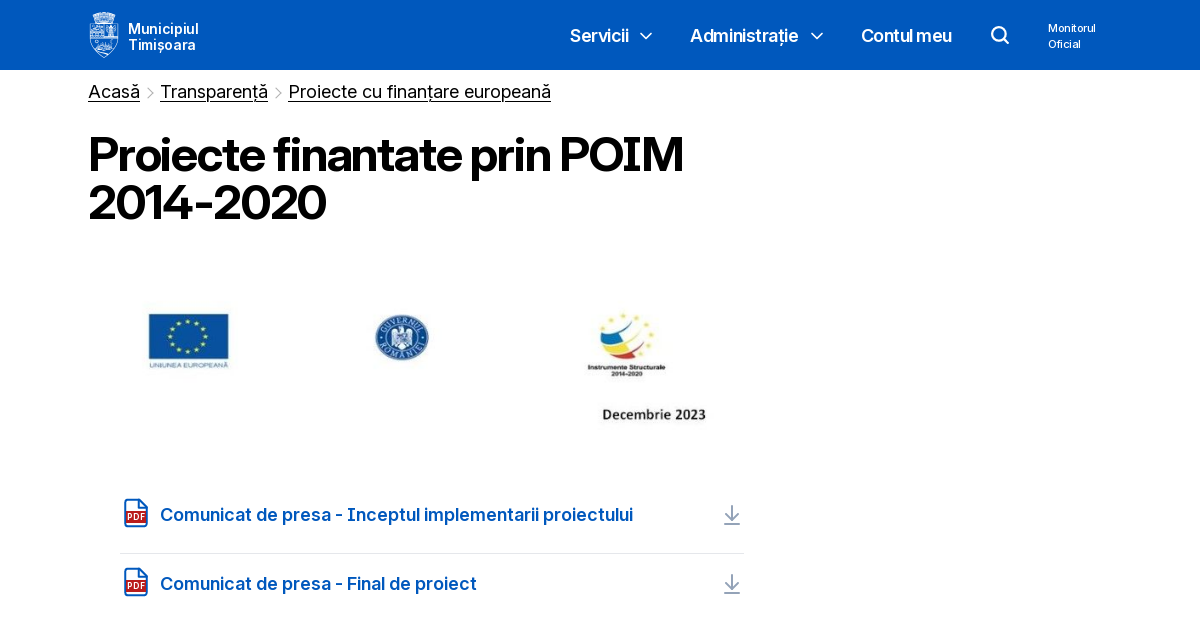This screenshot has height=630, width=1200.
Task: Open the Administrație dropdown menu
Action: [x=756, y=35]
